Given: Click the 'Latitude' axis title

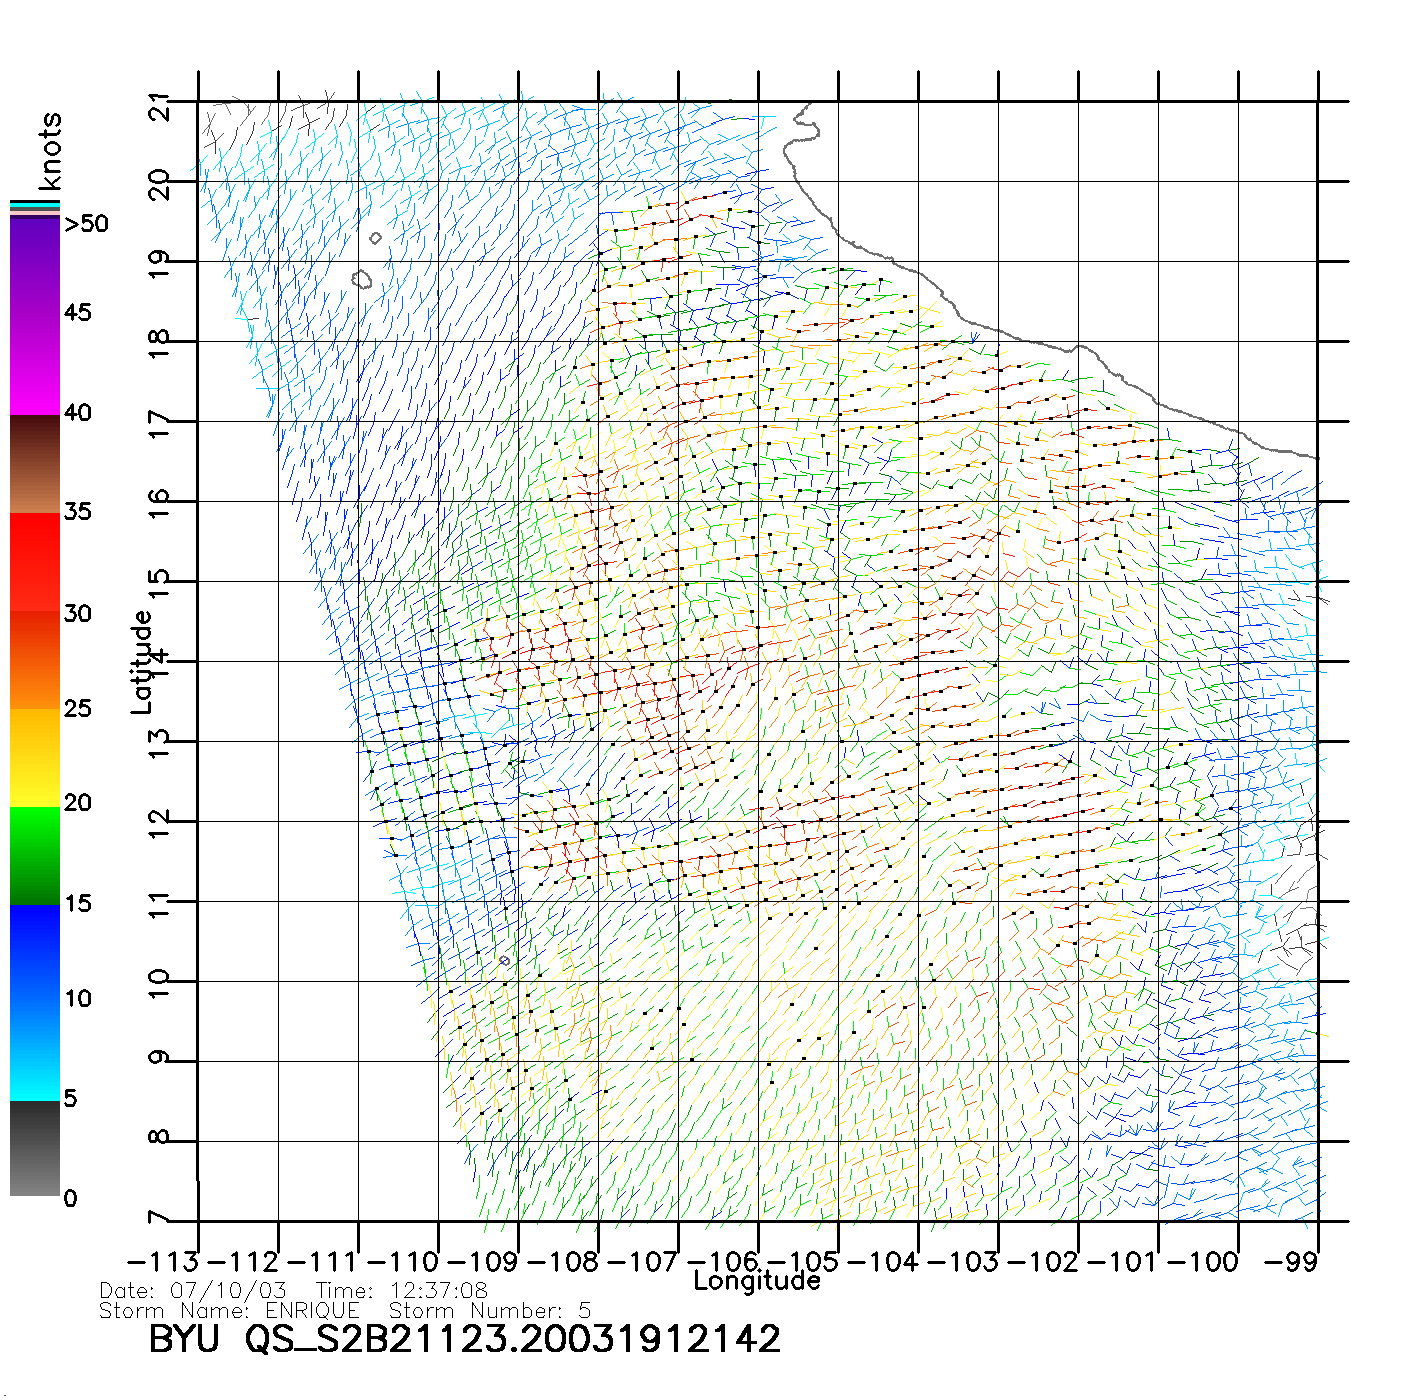Looking at the screenshot, I should pos(141,662).
